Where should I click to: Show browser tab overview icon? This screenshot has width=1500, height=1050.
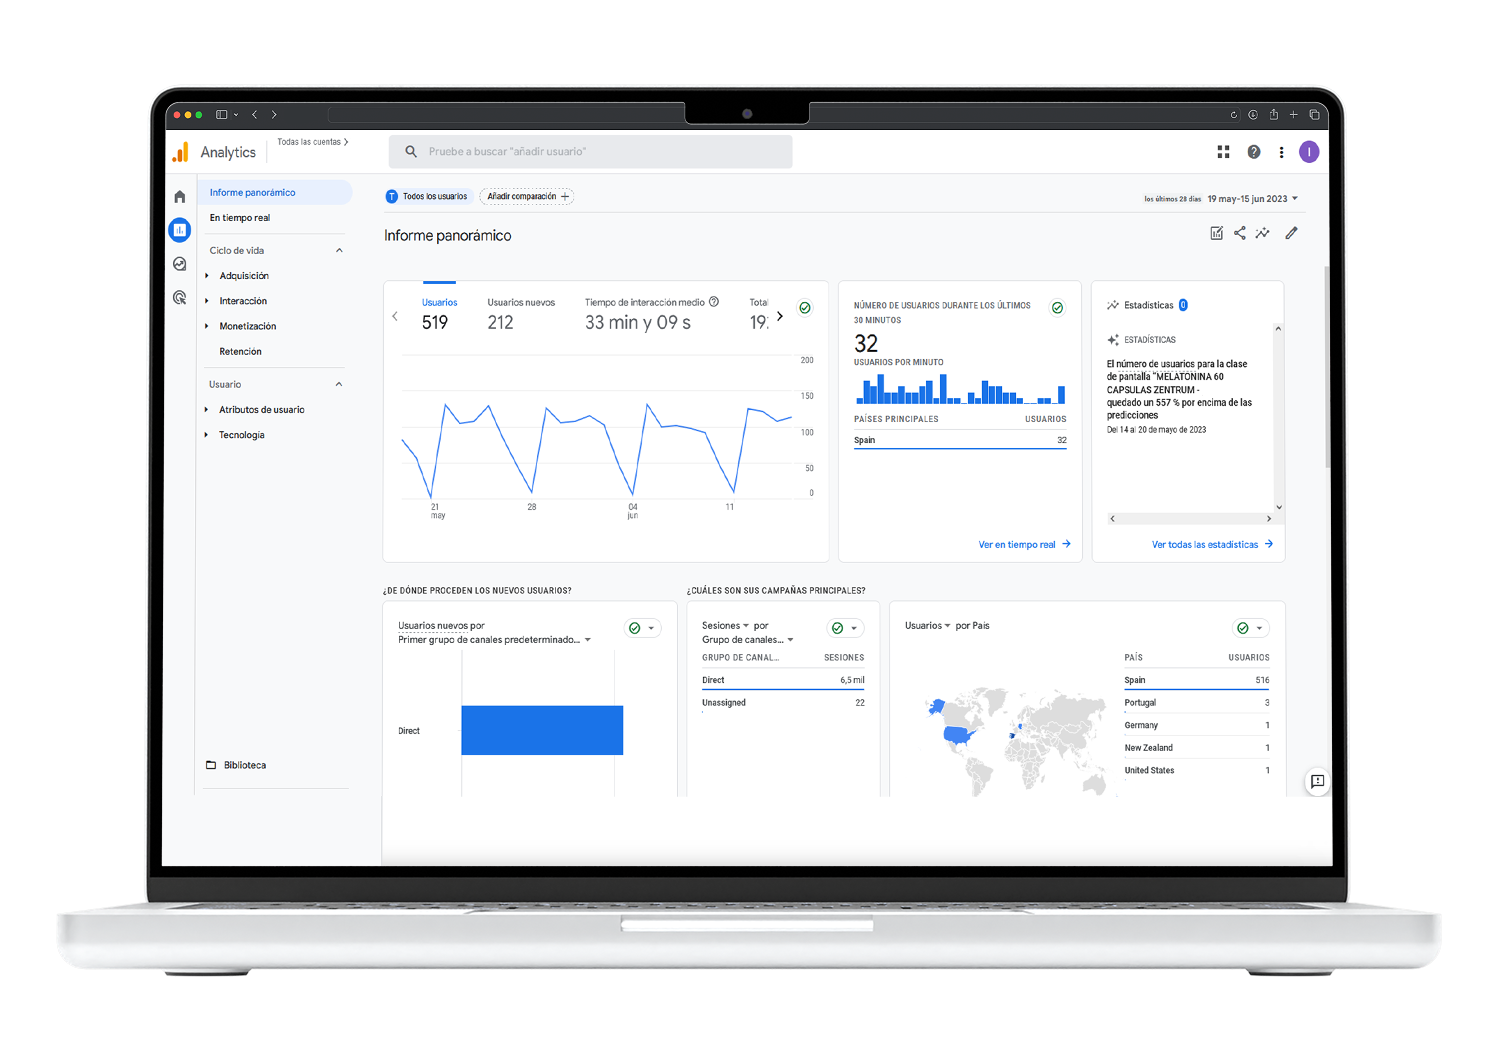pos(1314,115)
